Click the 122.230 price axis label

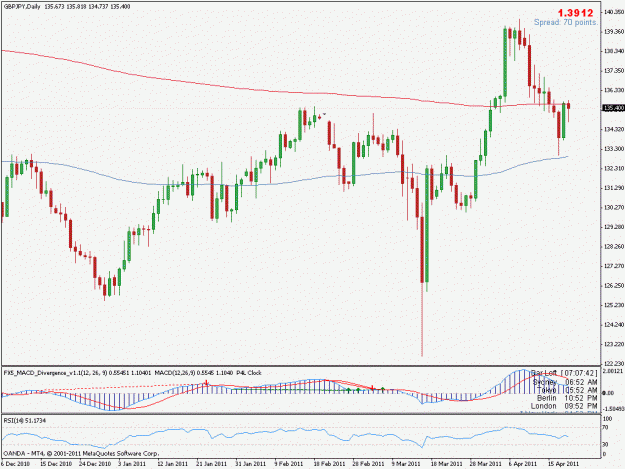tap(614, 364)
